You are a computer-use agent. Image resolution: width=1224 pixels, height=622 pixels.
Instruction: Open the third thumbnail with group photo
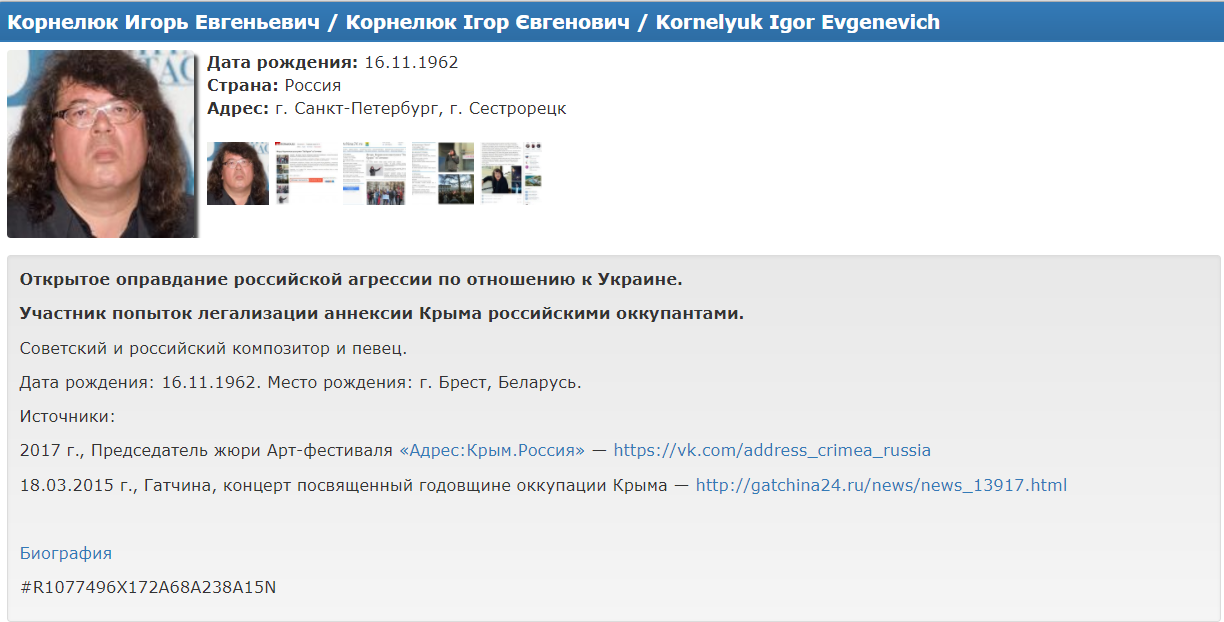tap(374, 173)
